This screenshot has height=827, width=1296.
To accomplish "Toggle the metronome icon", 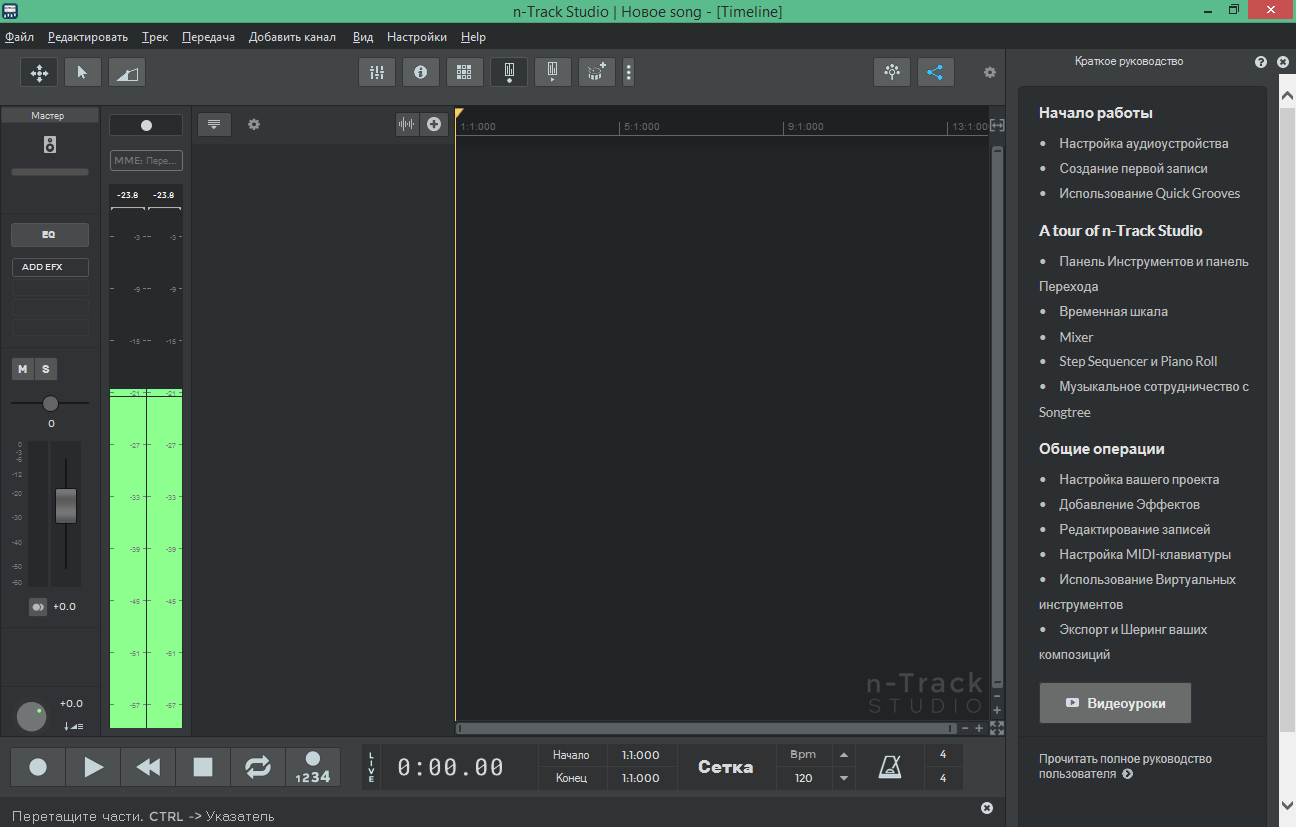I will click(889, 767).
